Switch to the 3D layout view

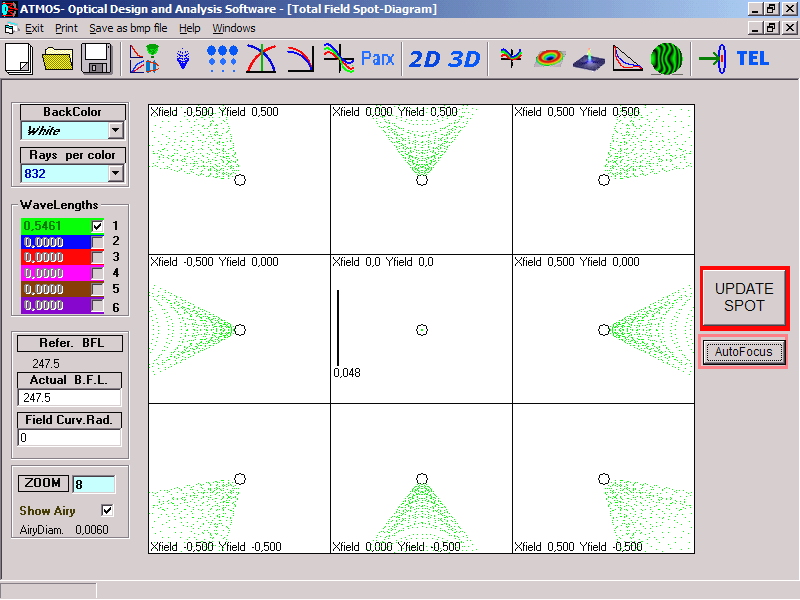tap(464, 59)
